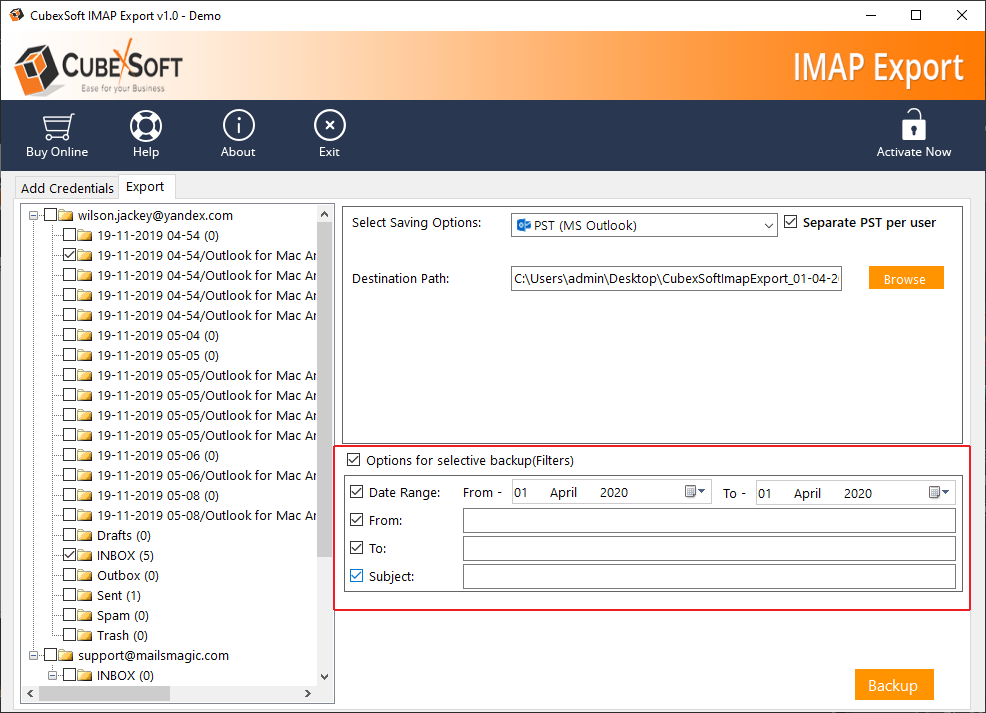986x713 pixels.
Task: Click the support@mailsmagic.com folder icon
Action: point(66,656)
